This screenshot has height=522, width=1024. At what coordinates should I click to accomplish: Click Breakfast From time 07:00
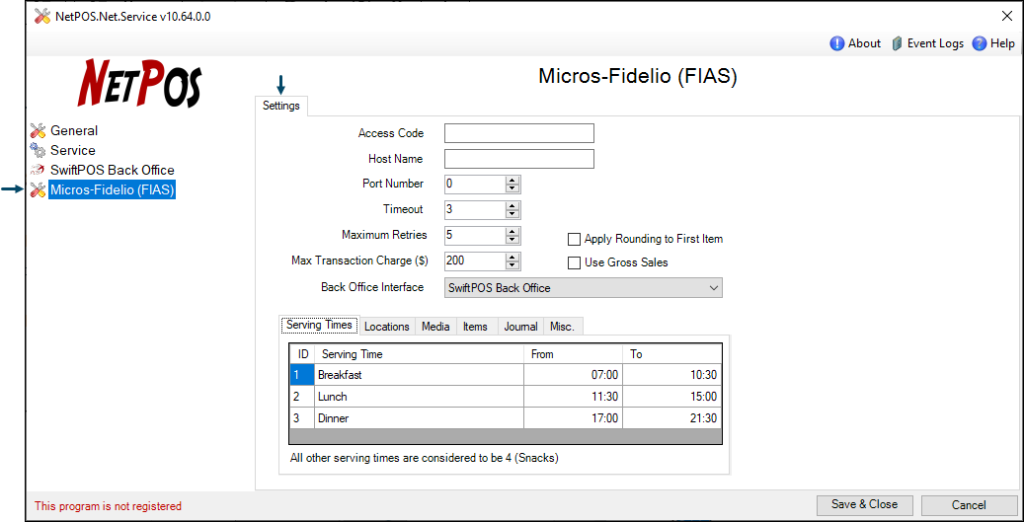click(573, 375)
